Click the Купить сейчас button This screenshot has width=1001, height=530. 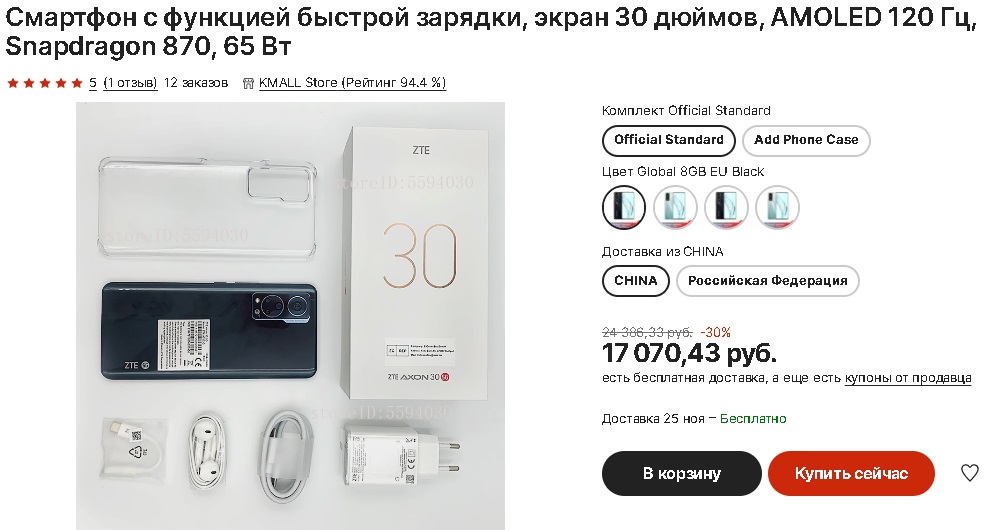pyautogui.click(x=851, y=473)
